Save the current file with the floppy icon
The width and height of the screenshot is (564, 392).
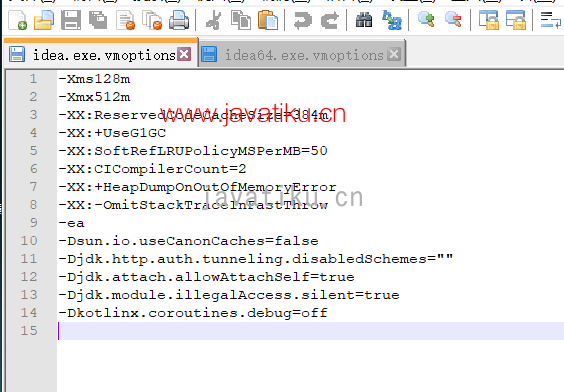(71, 20)
